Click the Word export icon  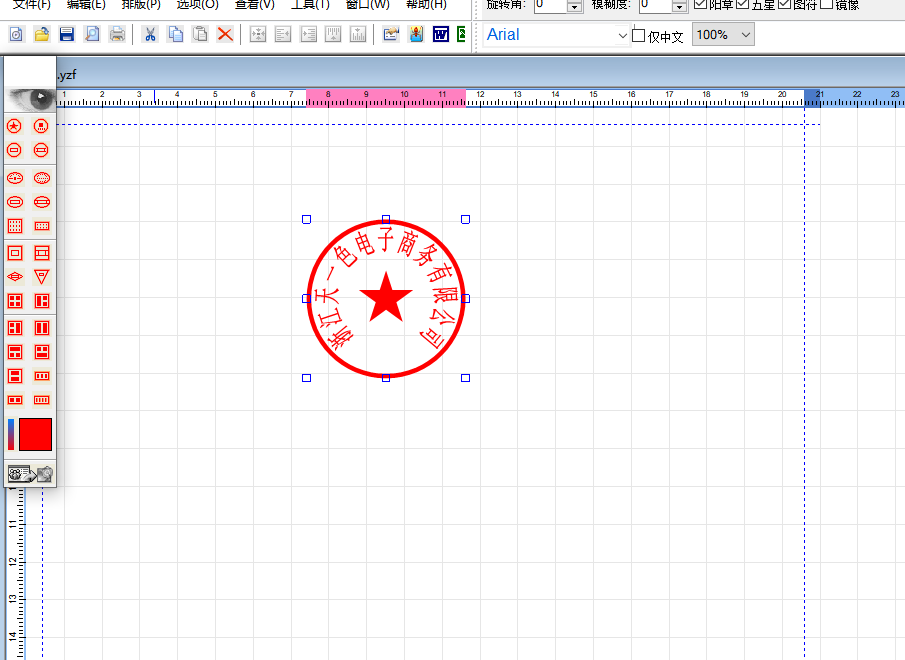point(441,35)
